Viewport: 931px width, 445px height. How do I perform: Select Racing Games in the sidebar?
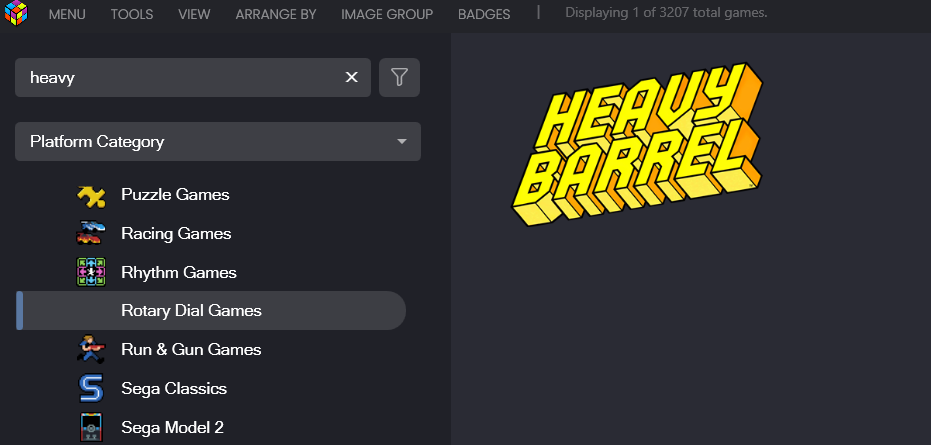pyautogui.click(x=176, y=233)
